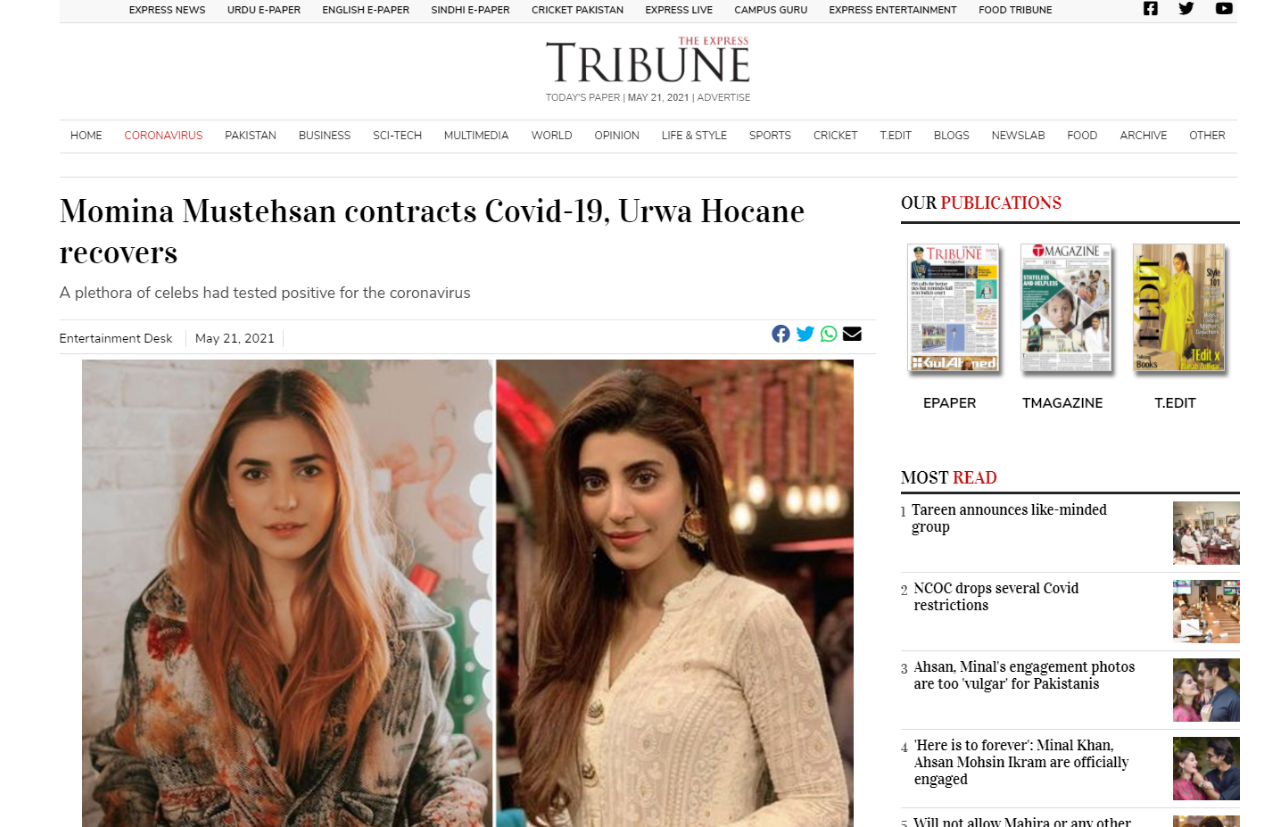
Task: Read 'Tareen announces like-minded group' story
Action: tap(1009, 518)
